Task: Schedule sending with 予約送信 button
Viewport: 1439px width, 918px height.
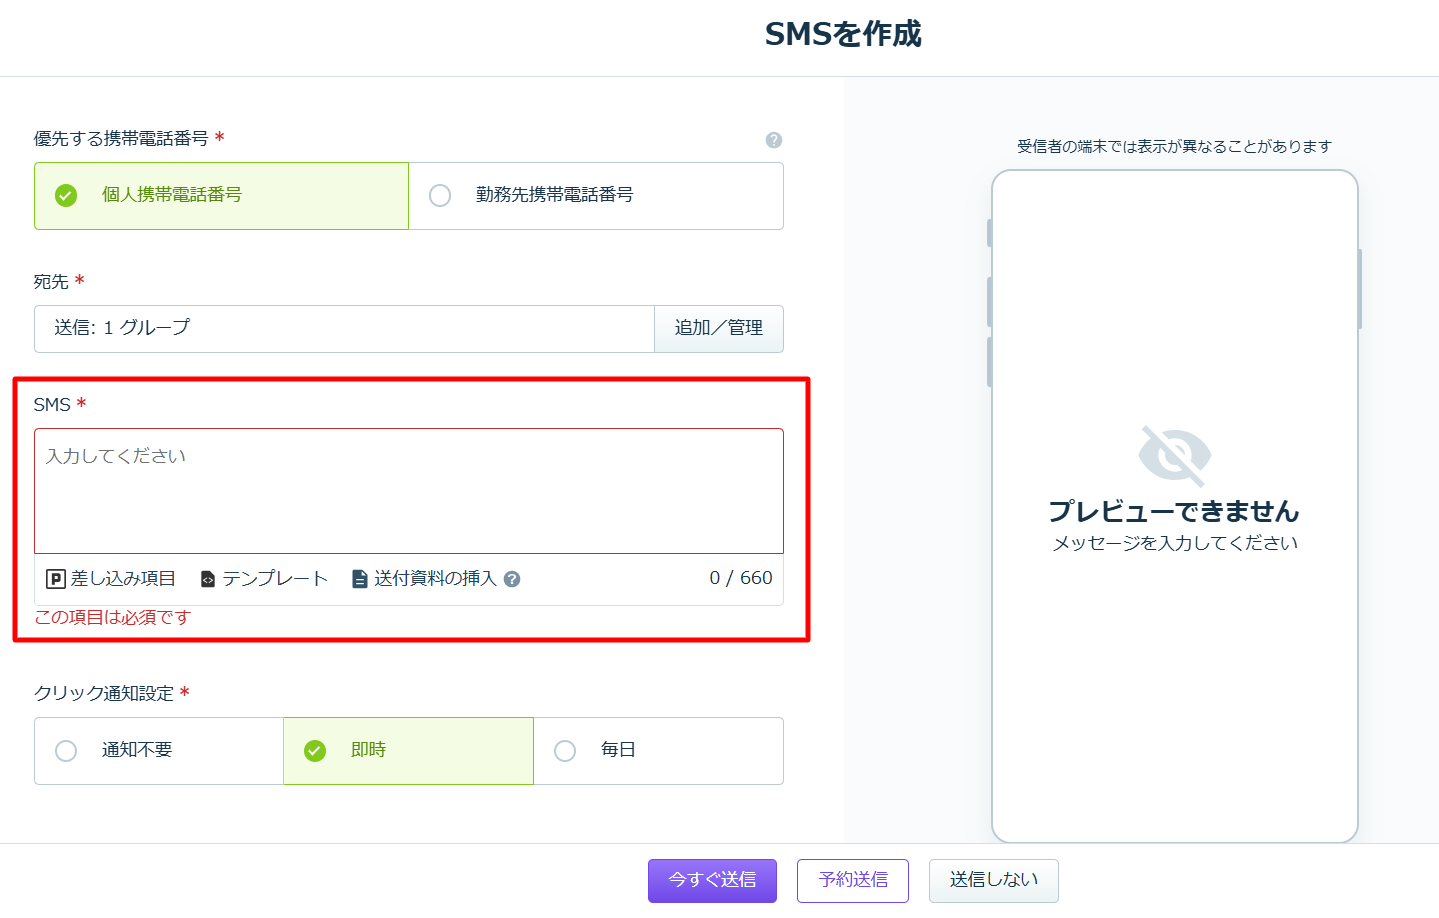Action: (x=853, y=881)
